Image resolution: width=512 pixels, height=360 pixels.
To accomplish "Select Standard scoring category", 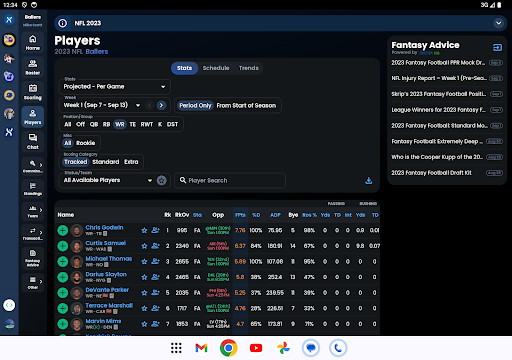I will [x=106, y=162].
